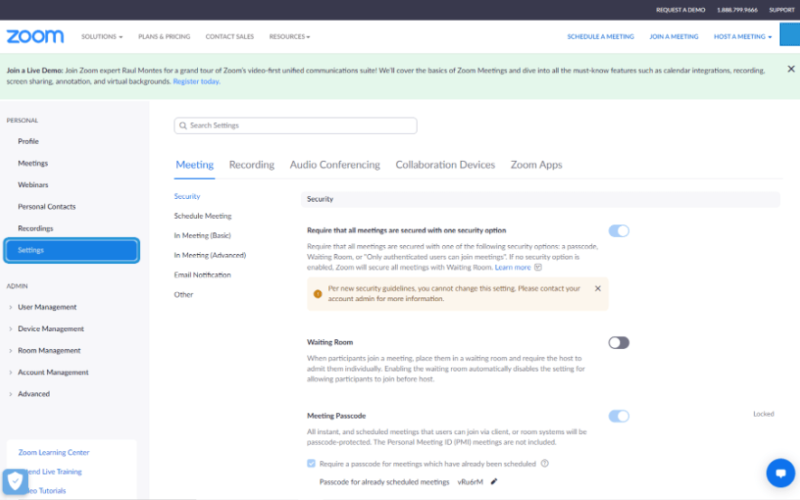Click Schedule a Meeting
Screen dimensions: 800x500
click(601, 37)
